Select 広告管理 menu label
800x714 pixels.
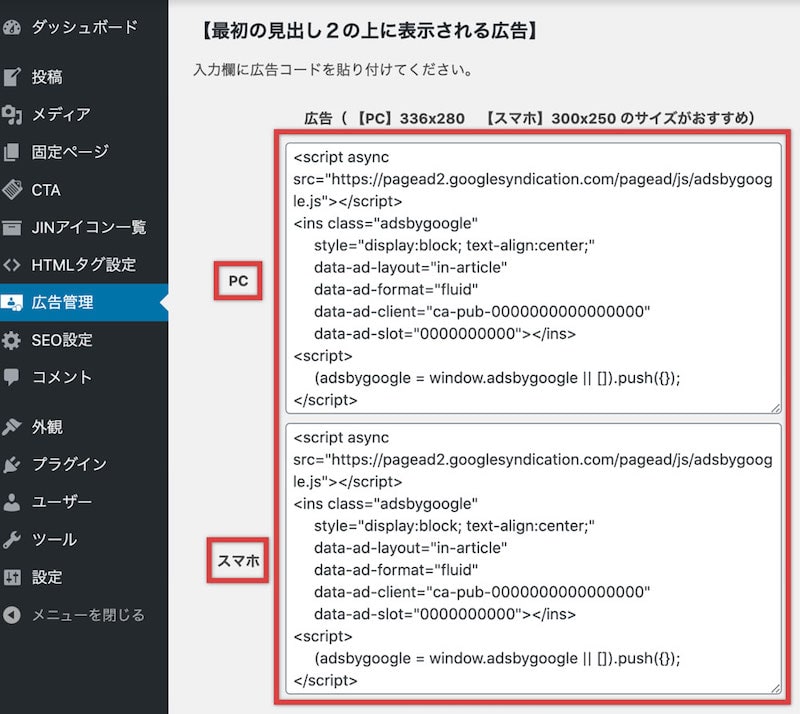click(62, 303)
